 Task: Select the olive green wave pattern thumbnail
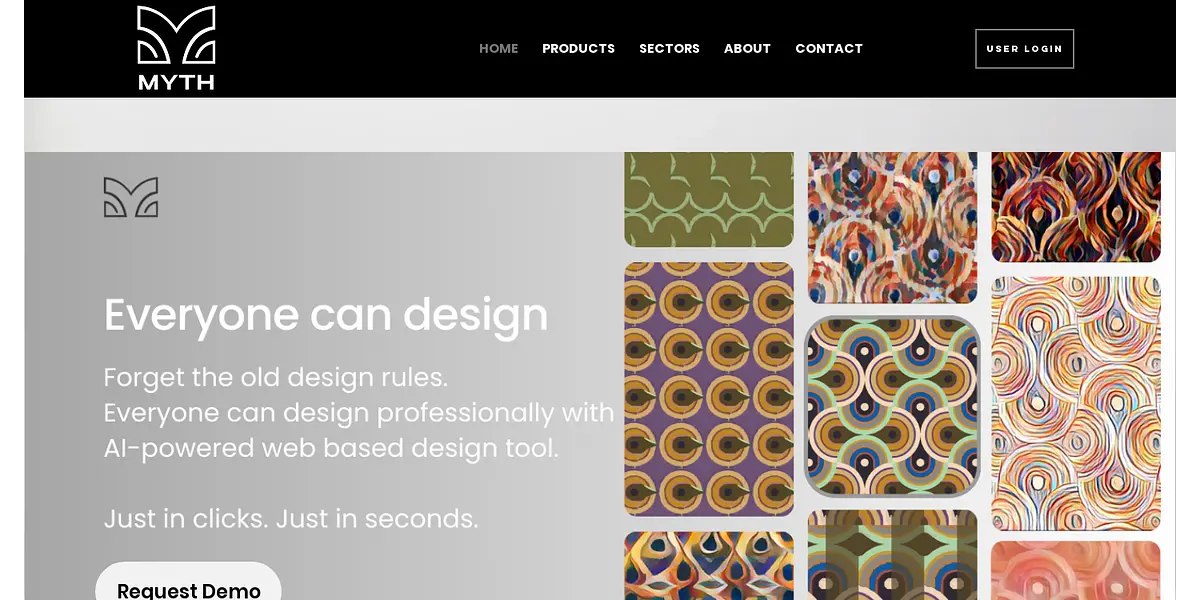pyautogui.click(x=708, y=200)
